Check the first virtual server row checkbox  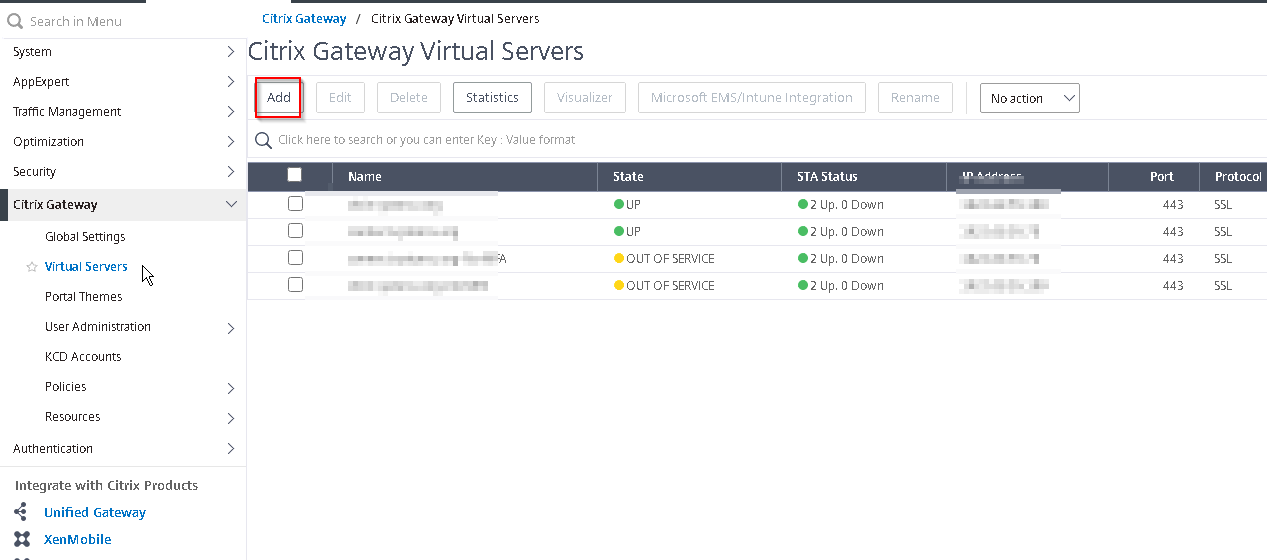pyautogui.click(x=295, y=203)
